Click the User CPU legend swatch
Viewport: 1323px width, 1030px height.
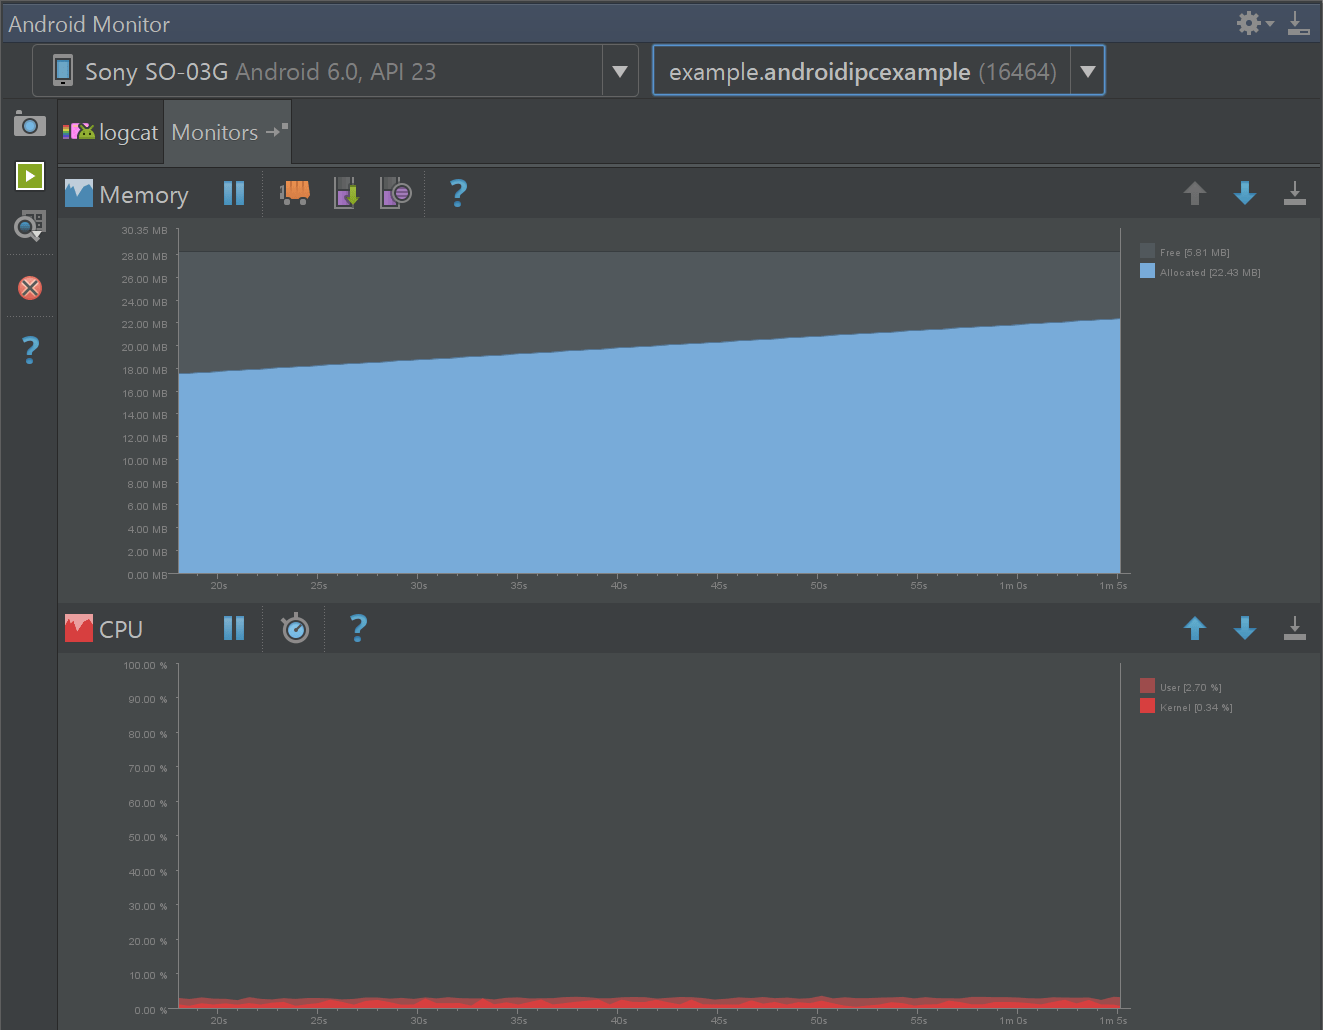[x=1147, y=686]
